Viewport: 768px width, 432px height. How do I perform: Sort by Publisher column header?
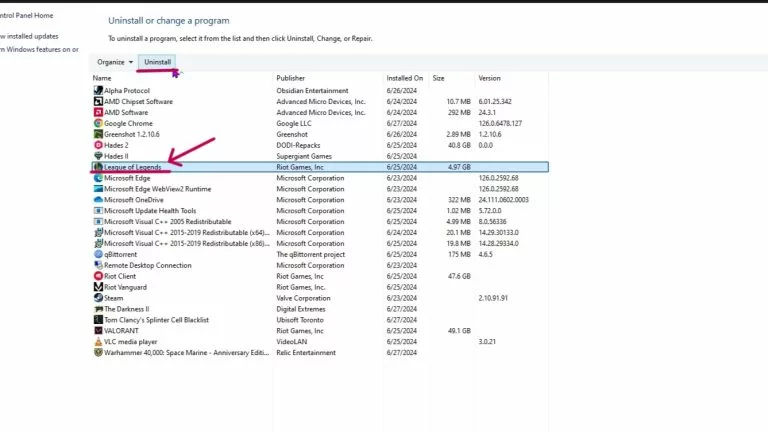pyautogui.click(x=290, y=78)
